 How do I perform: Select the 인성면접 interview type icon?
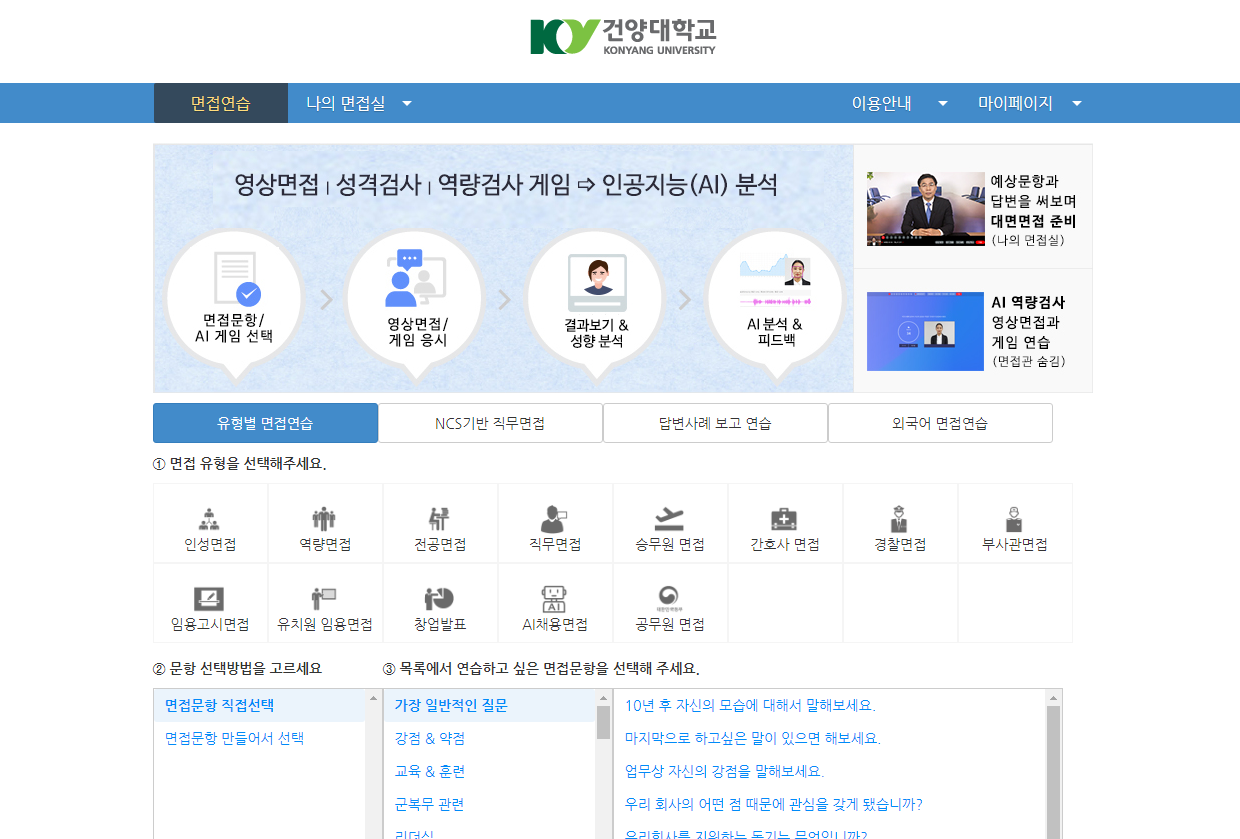(210, 522)
